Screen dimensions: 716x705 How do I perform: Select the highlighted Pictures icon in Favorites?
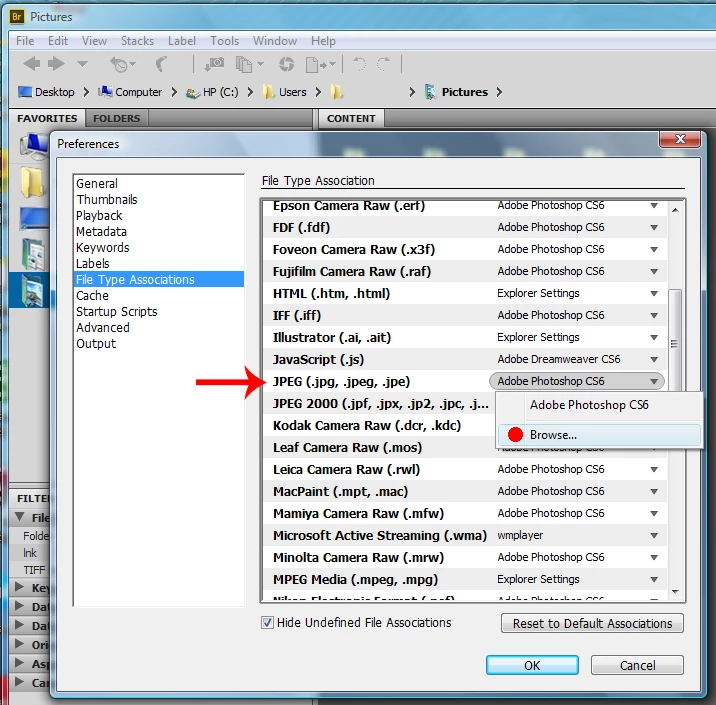32,291
